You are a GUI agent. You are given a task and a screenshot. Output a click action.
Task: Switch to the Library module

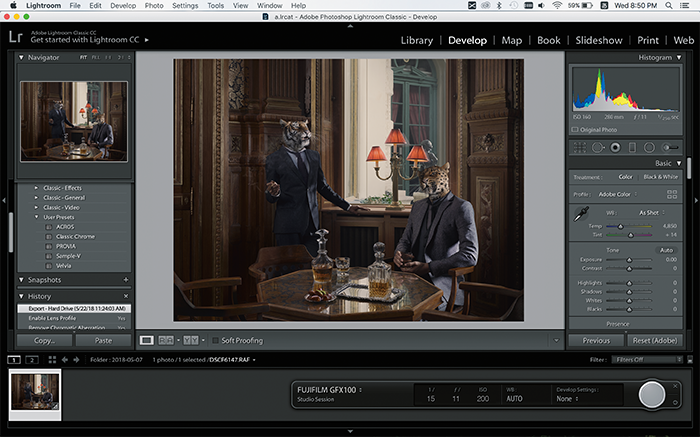(416, 40)
